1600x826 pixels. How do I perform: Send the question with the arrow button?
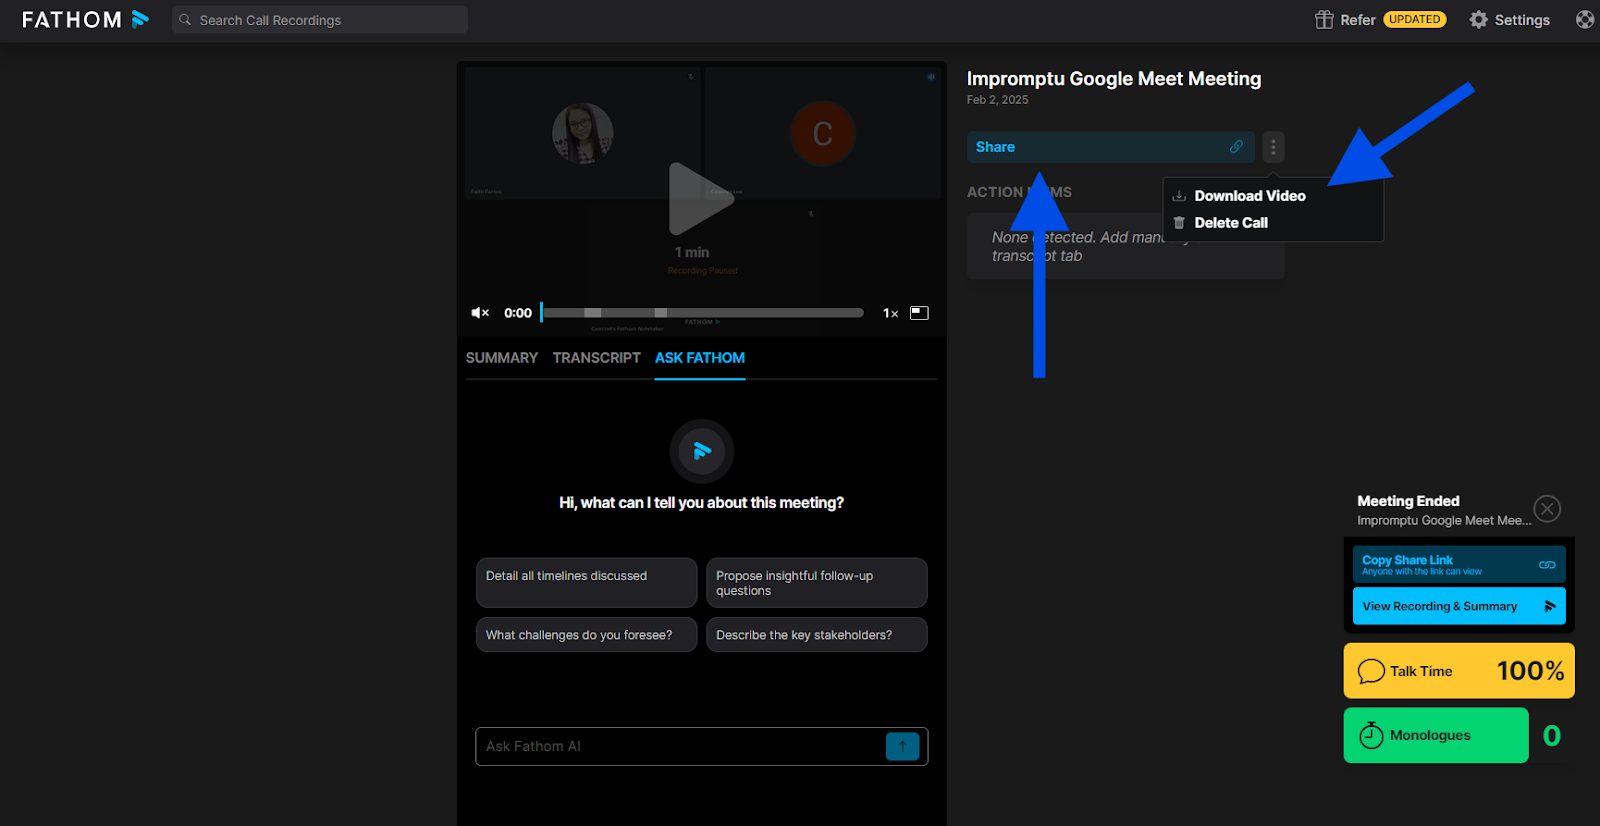903,746
